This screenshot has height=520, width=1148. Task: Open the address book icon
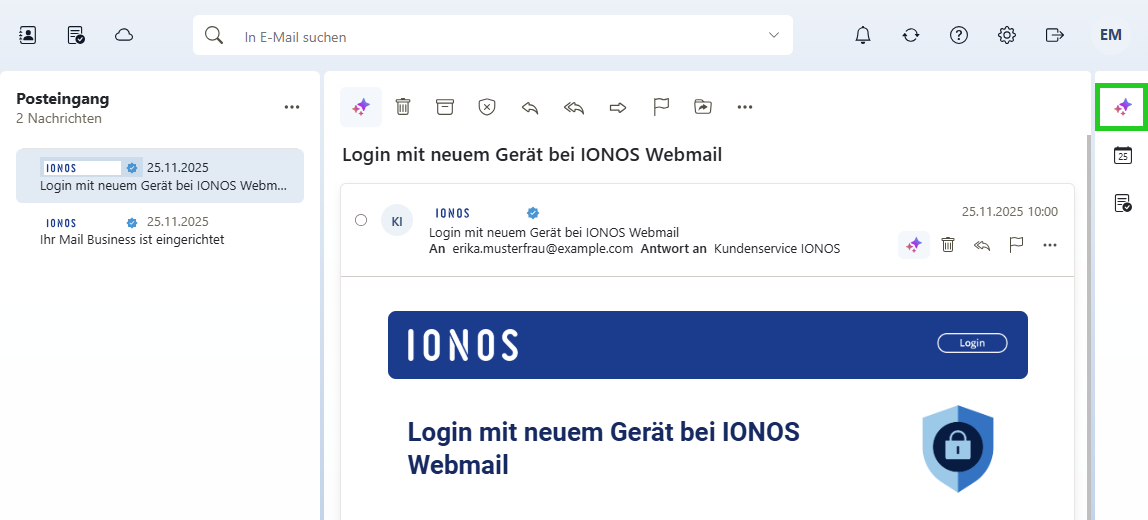pyautogui.click(x=28, y=34)
